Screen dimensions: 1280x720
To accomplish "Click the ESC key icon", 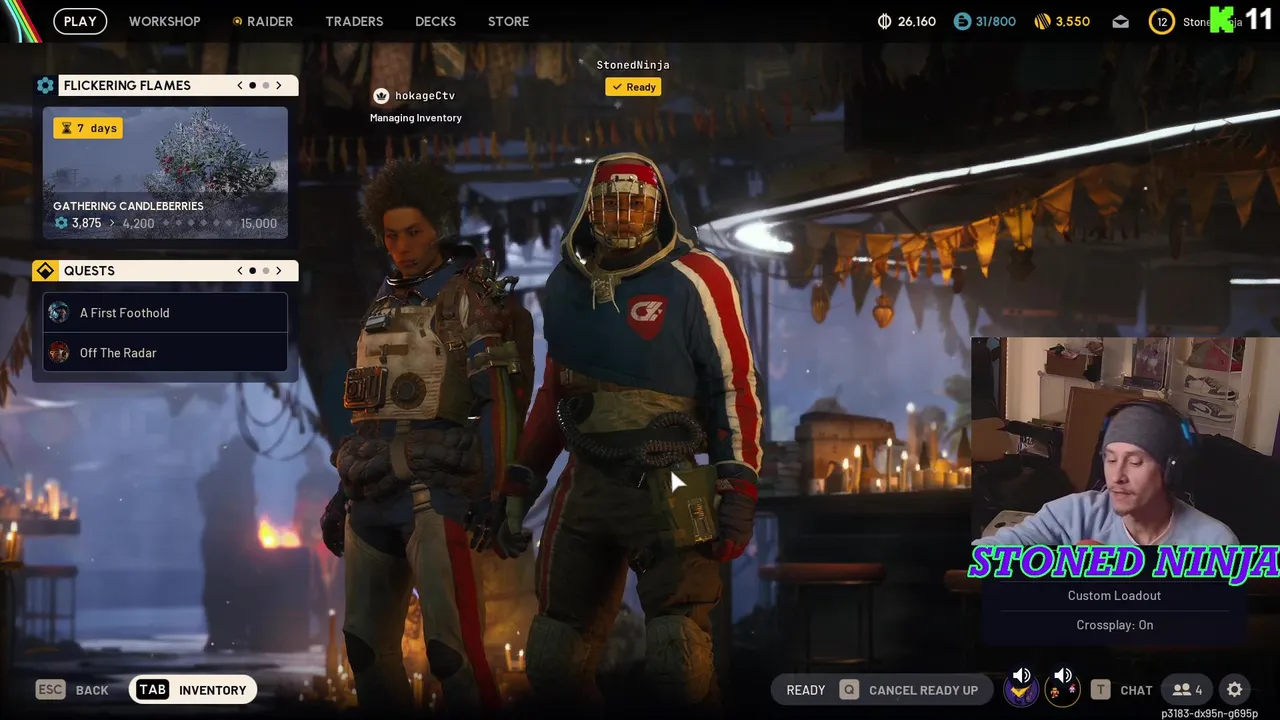I will pyautogui.click(x=50, y=689).
